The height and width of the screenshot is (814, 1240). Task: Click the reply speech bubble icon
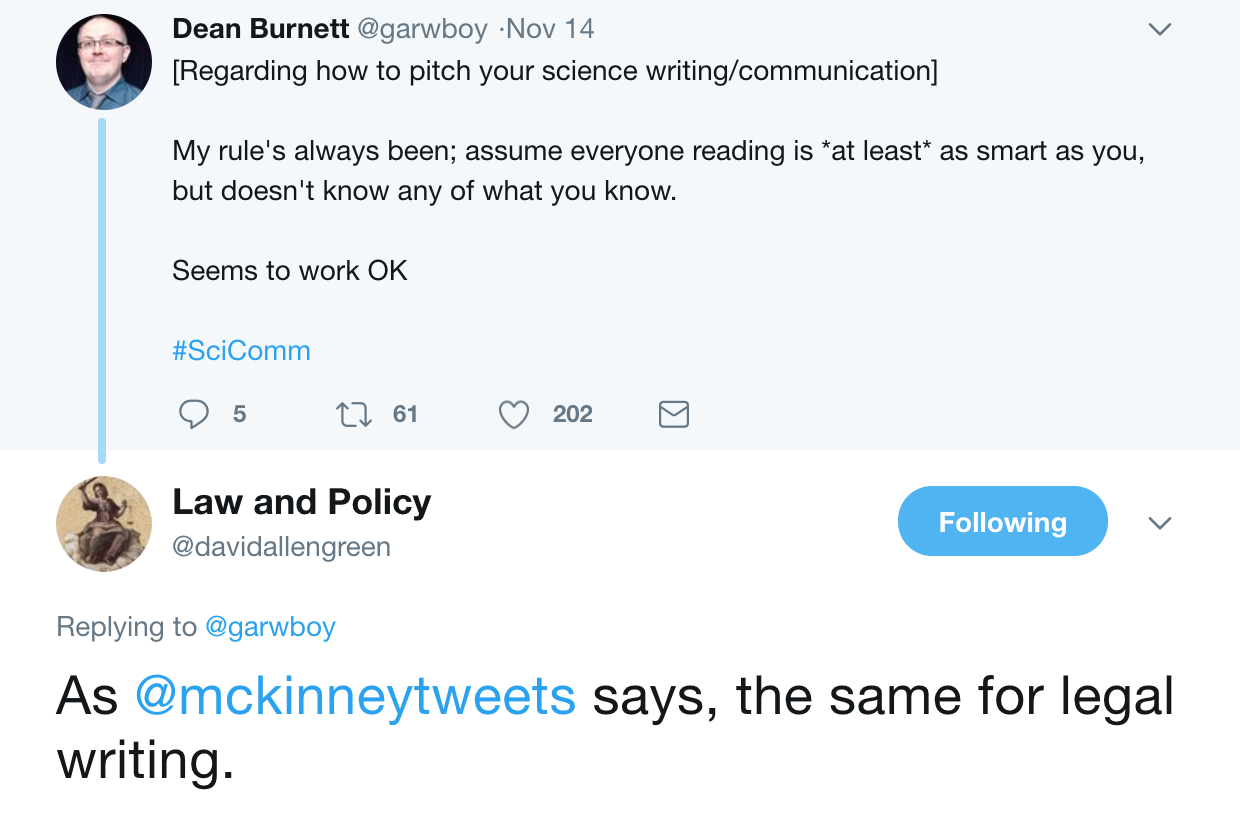194,414
